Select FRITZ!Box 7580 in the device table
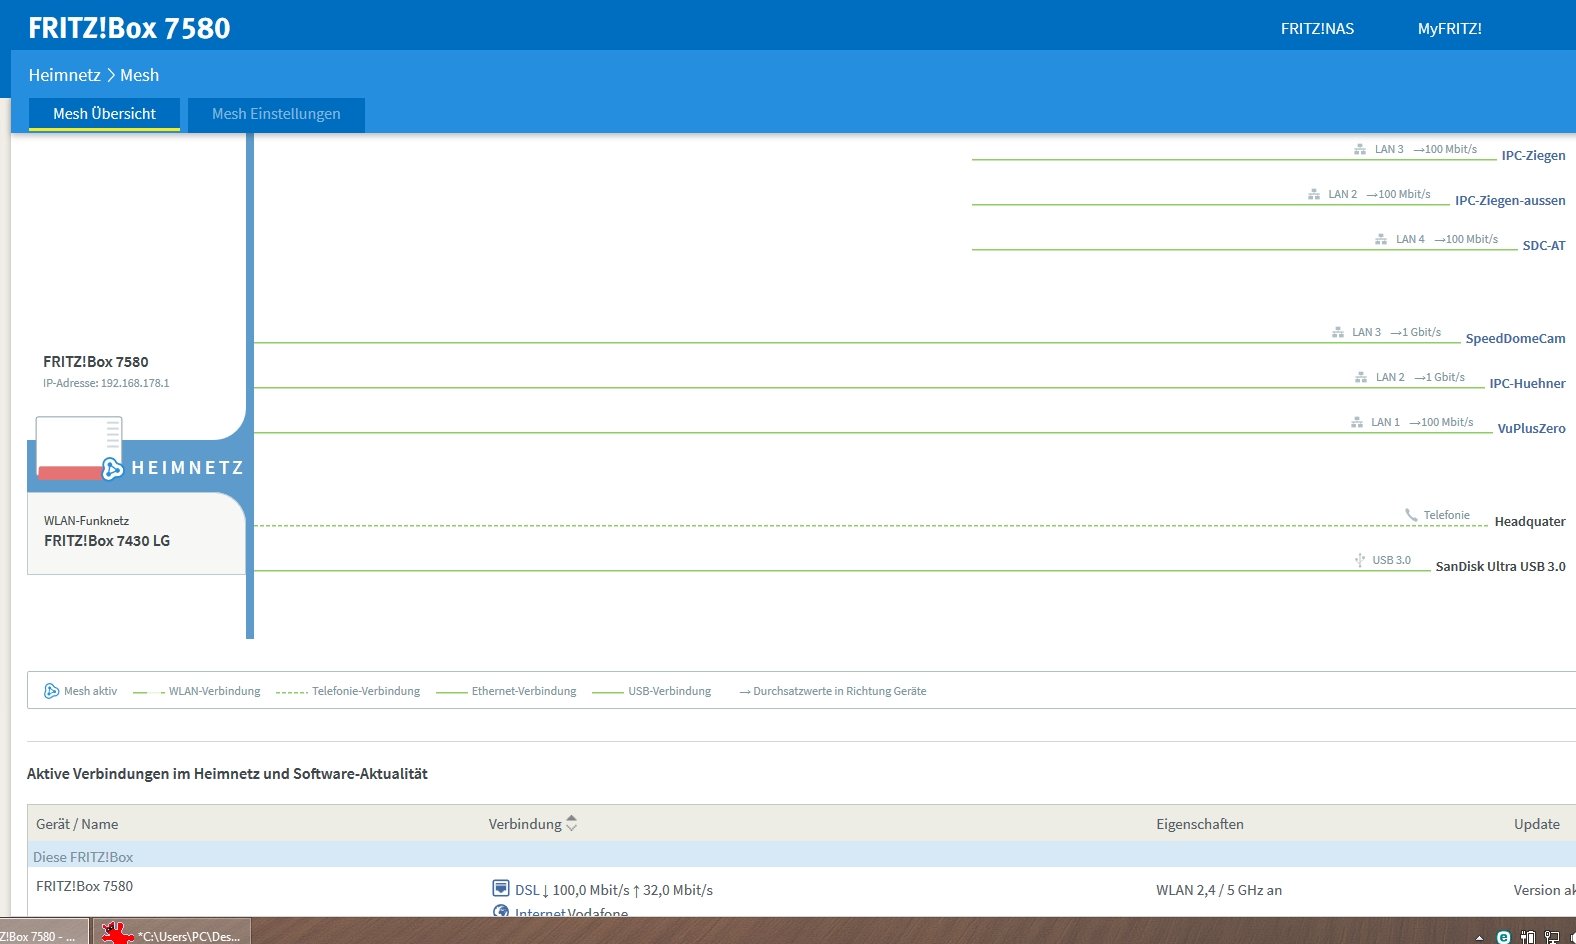This screenshot has height=944, width=1576. pyautogui.click(x=84, y=886)
